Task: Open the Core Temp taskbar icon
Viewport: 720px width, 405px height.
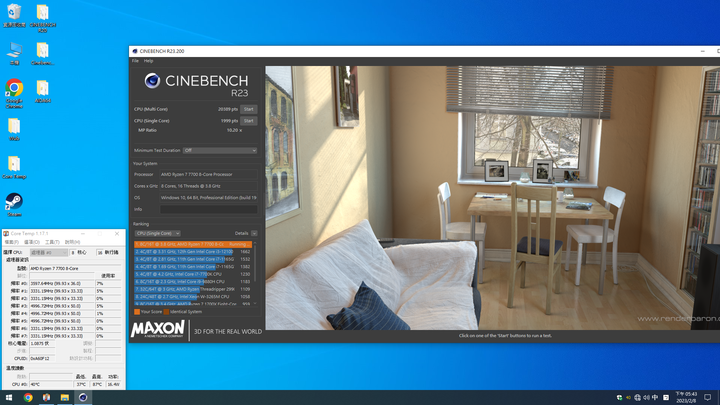Action: (x=46, y=398)
